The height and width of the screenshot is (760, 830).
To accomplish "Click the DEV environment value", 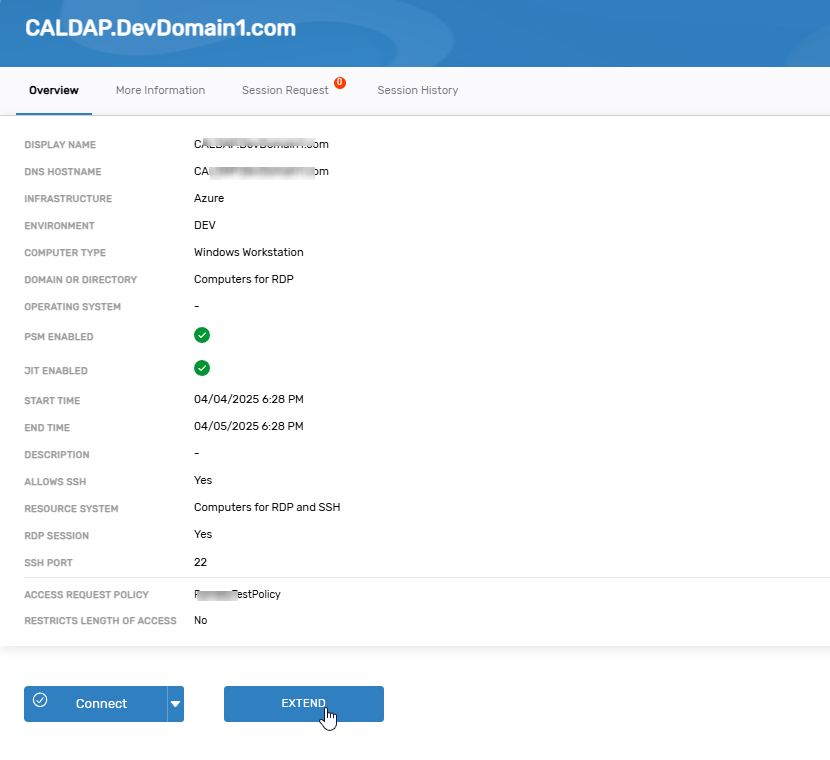I will pos(204,225).
